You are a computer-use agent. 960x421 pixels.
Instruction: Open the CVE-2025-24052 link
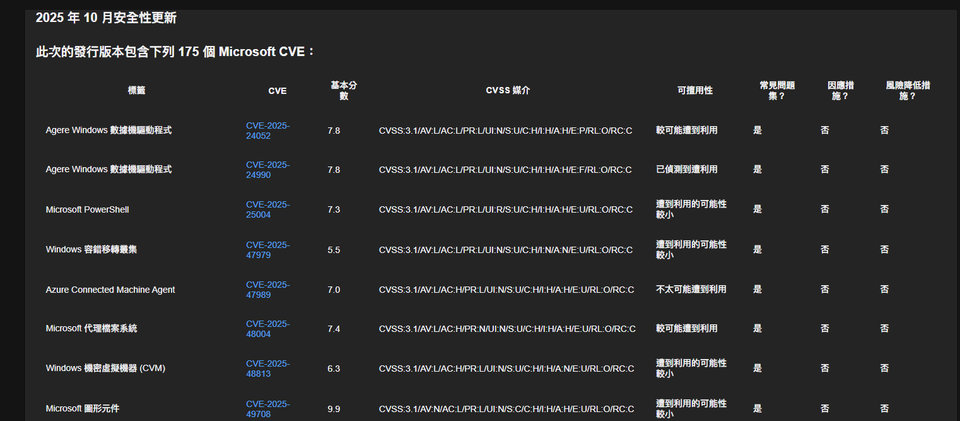(x=267, y=130)
